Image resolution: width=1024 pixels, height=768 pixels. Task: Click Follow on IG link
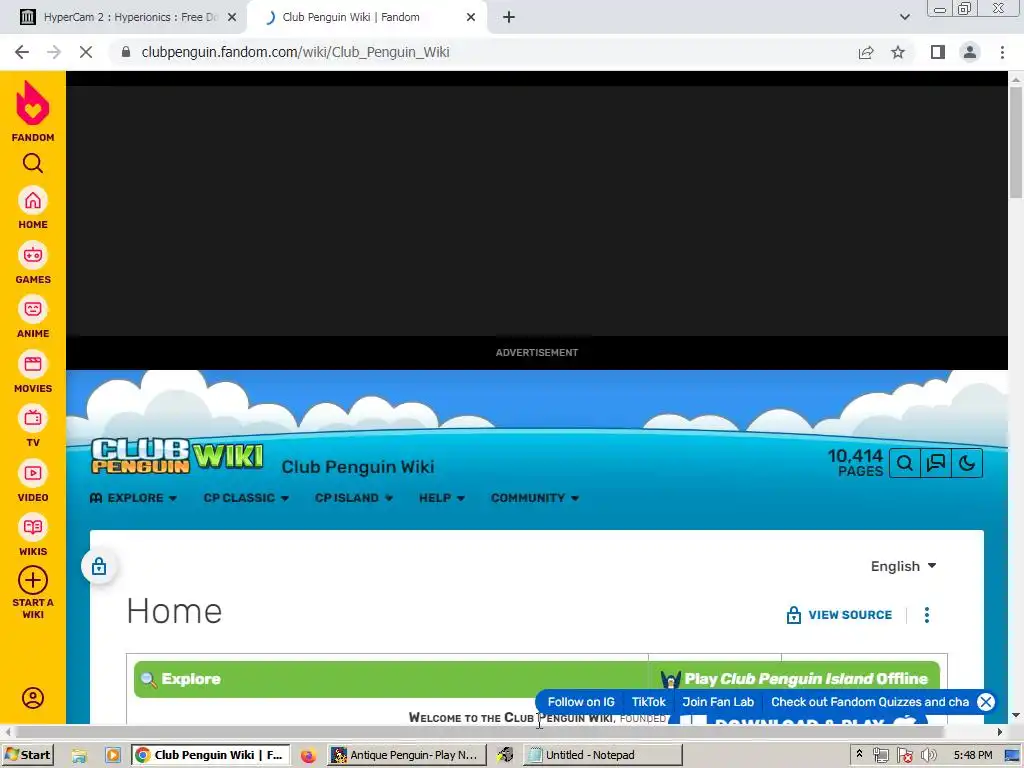click(x=581, y=702)
